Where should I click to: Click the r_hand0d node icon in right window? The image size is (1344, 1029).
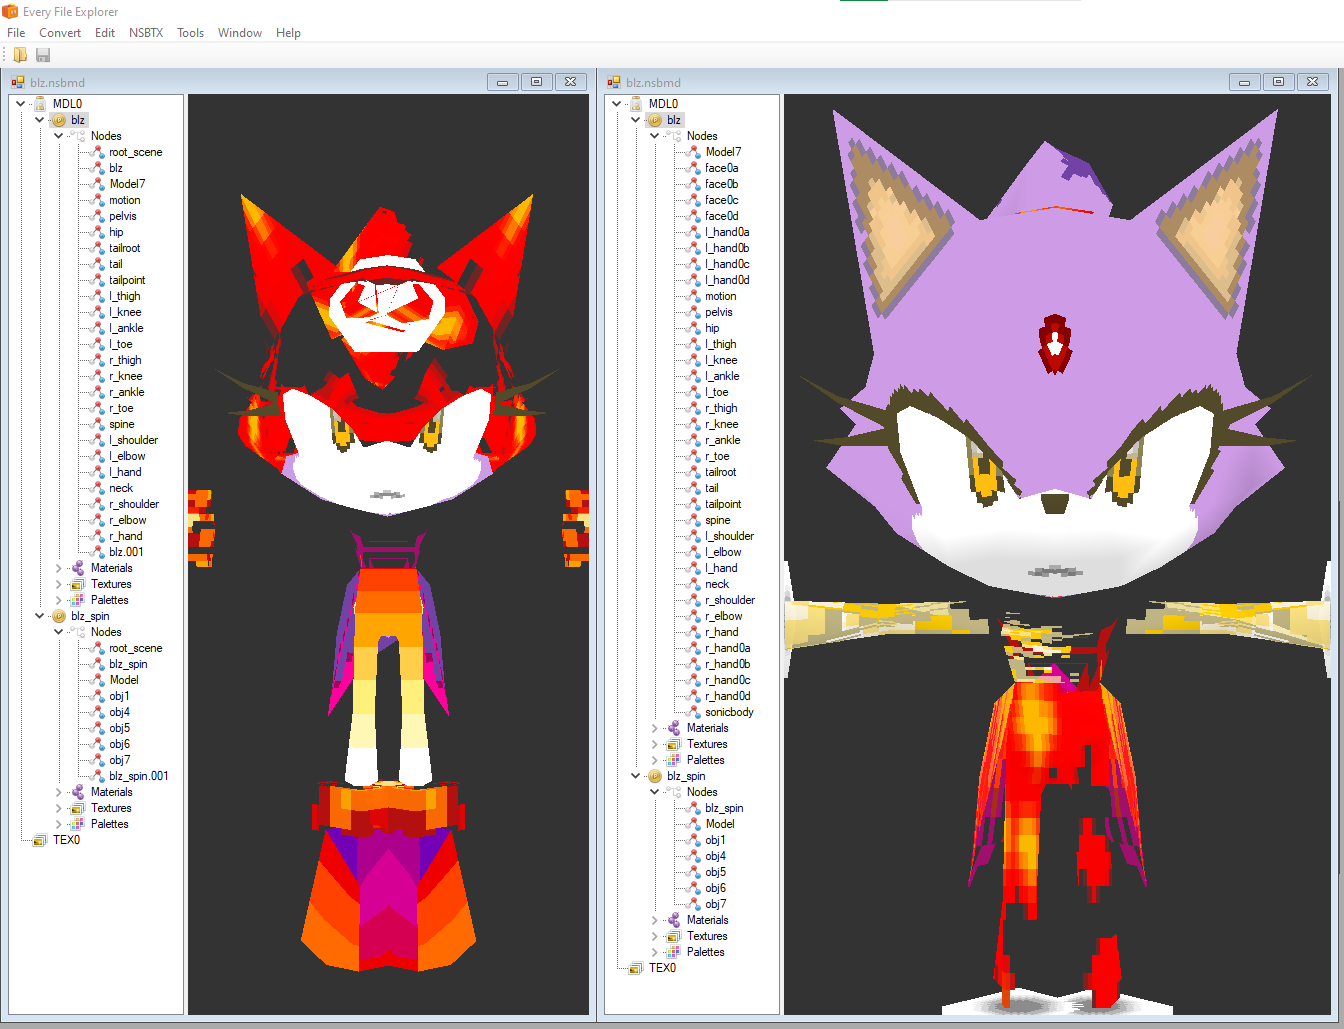(x=693, y=696)
